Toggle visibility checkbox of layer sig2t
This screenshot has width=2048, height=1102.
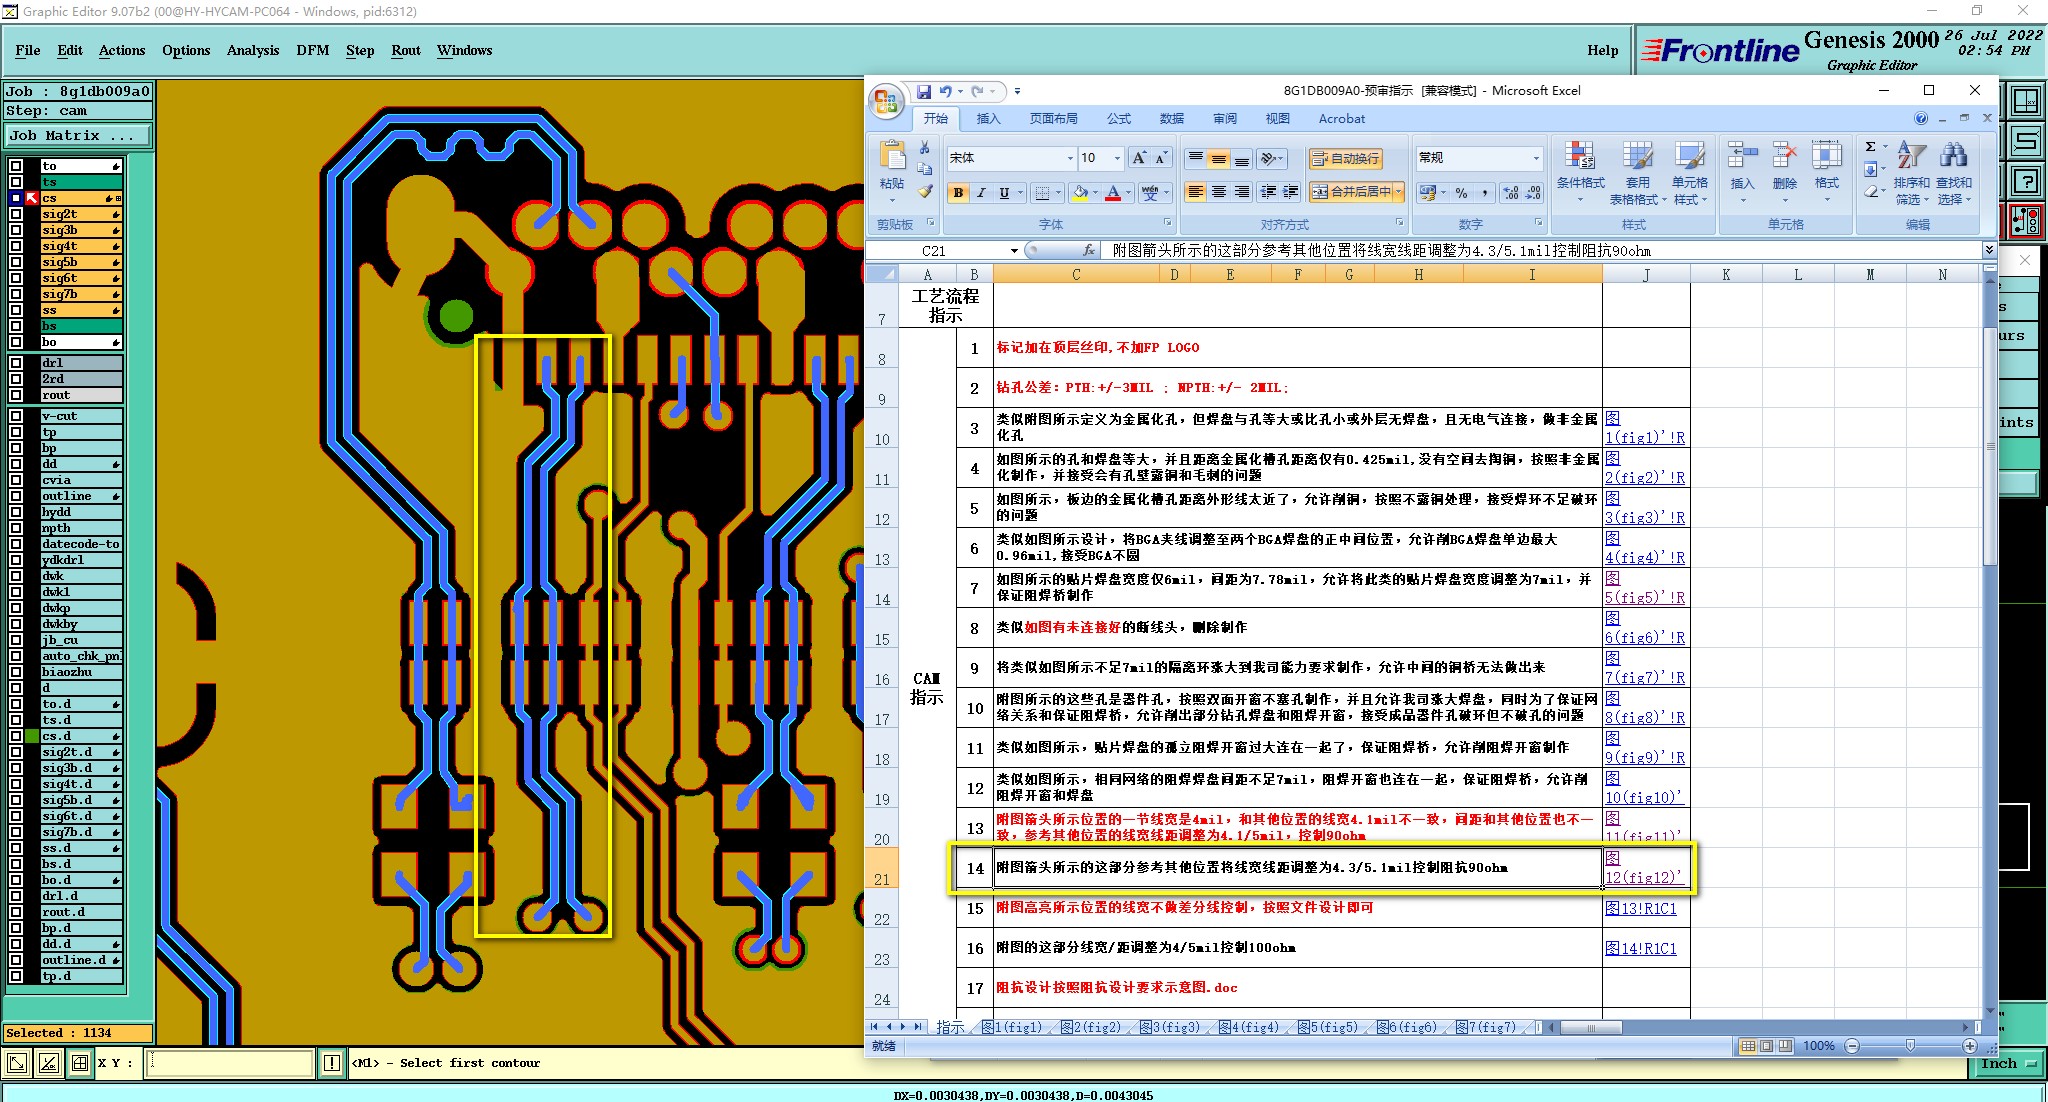(16, 214)
